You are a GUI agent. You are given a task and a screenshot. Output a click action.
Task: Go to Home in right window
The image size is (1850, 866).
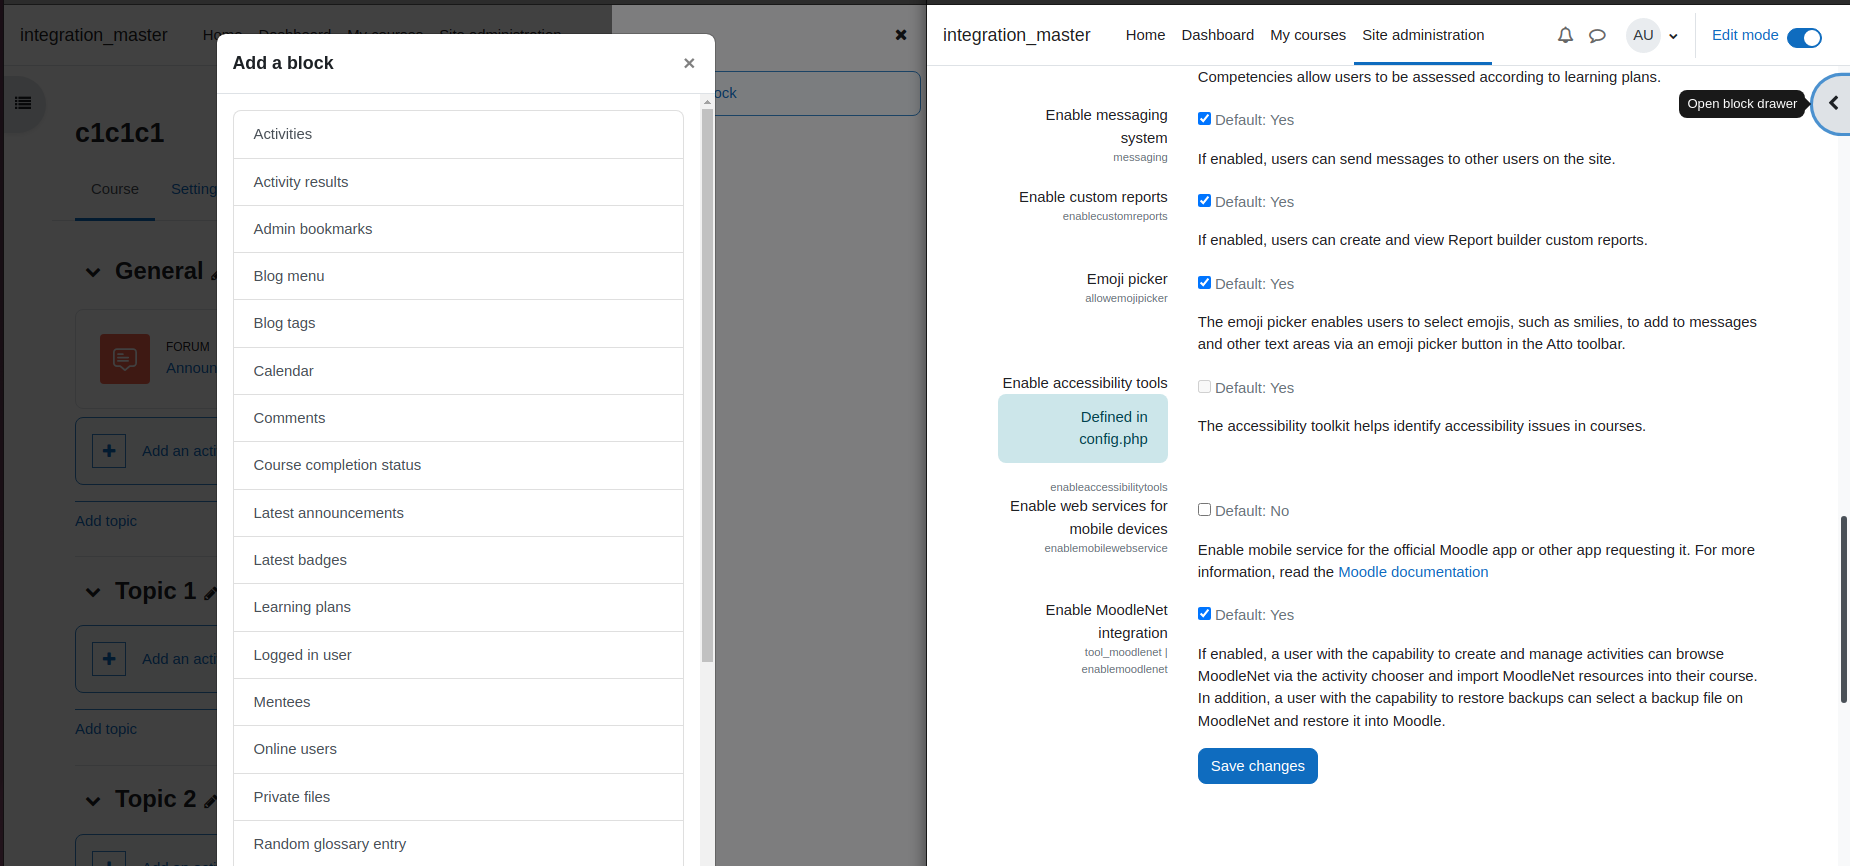[1145, 35]
